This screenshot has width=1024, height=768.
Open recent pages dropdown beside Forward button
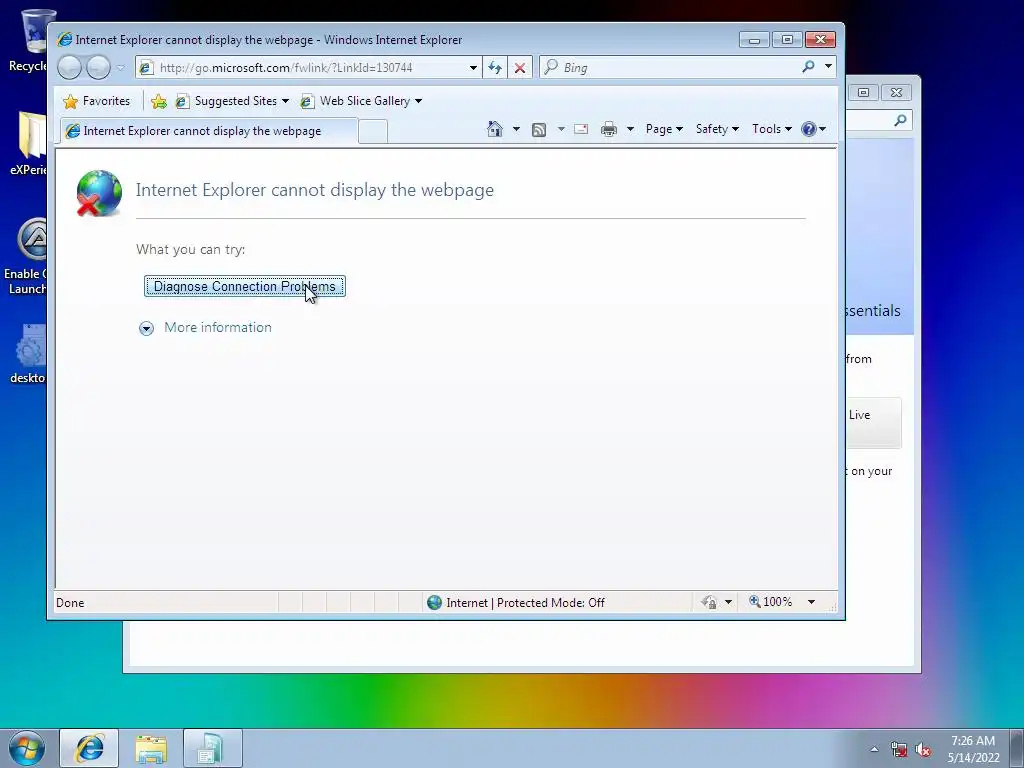121,67
